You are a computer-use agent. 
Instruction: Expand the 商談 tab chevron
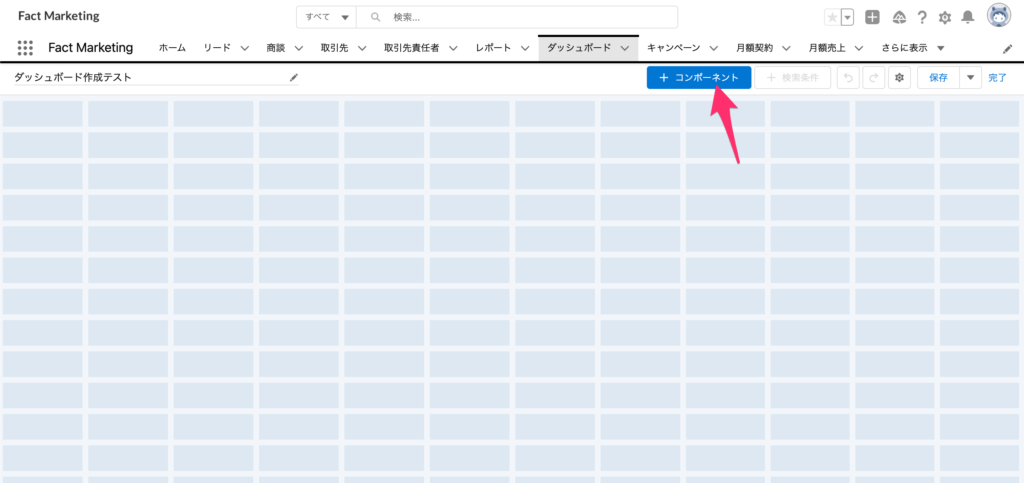(300, 48)
